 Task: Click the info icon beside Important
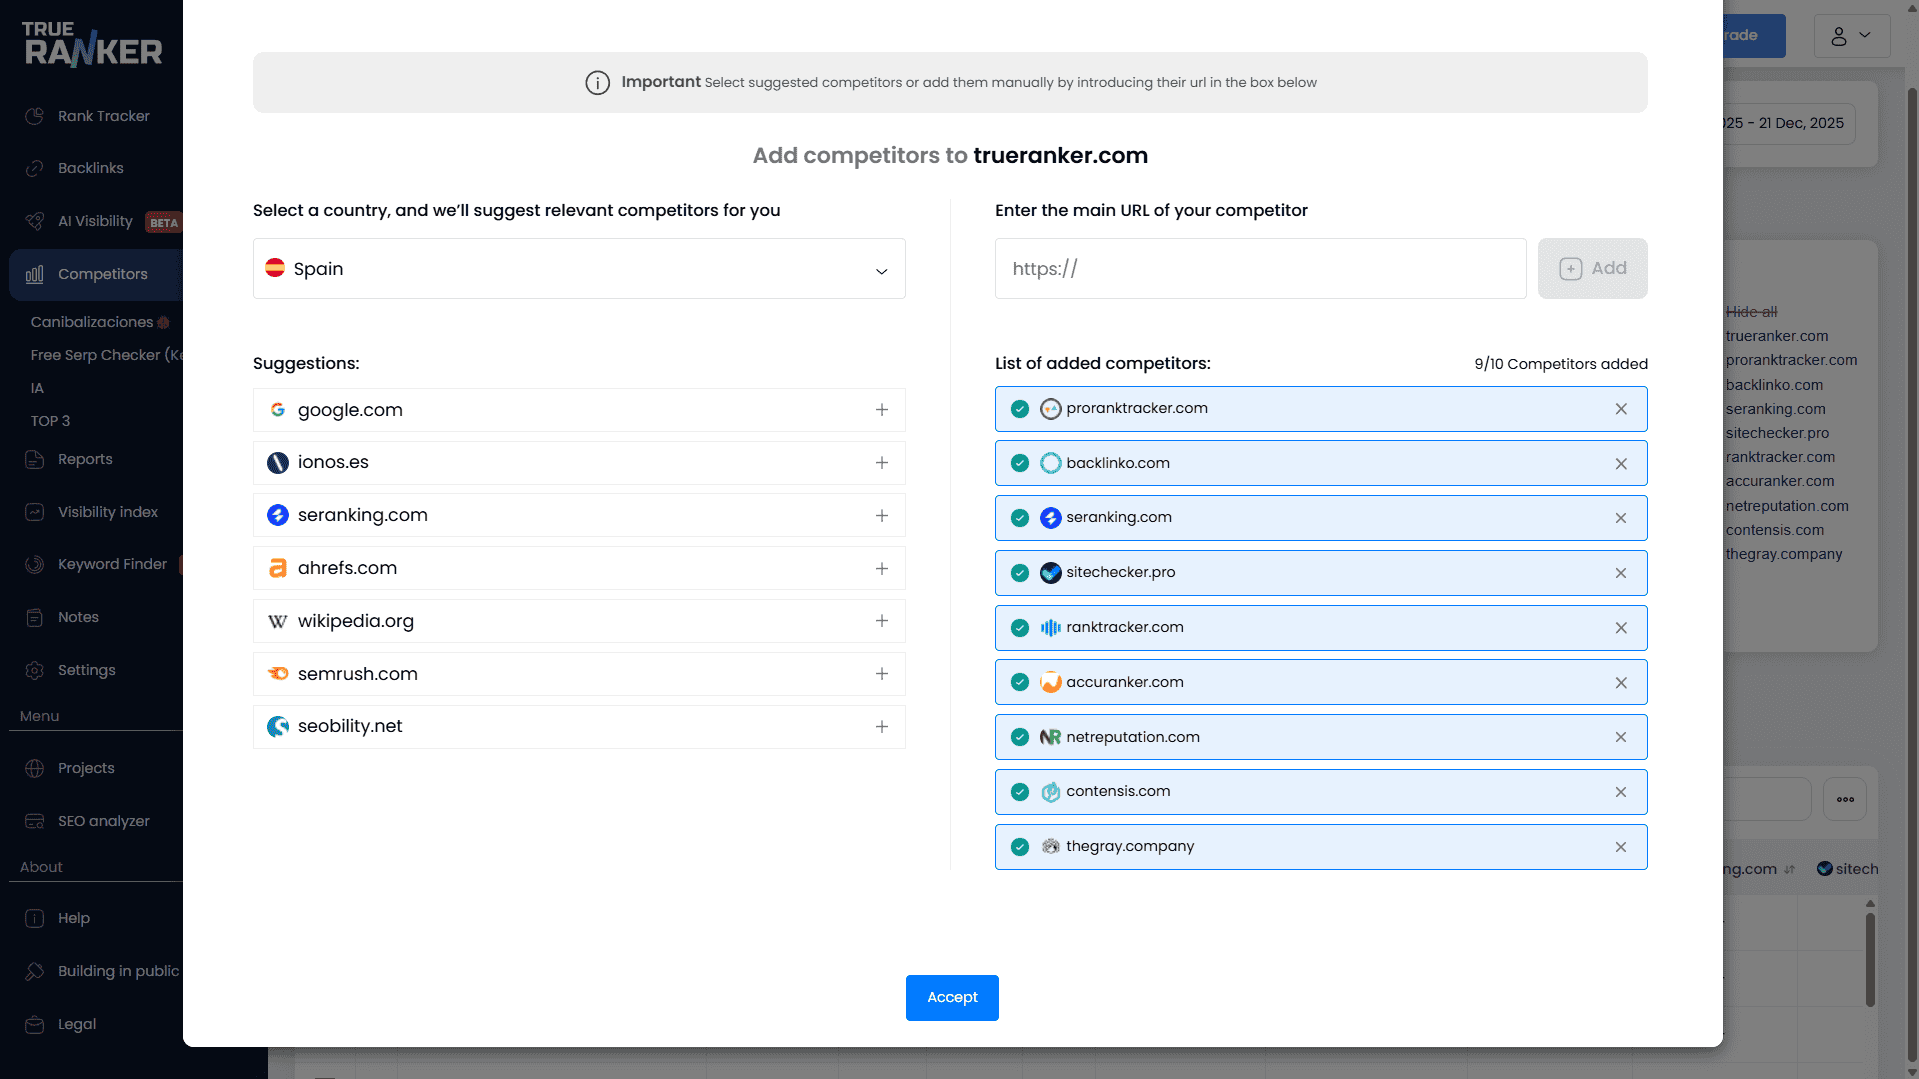click(597, 83)
